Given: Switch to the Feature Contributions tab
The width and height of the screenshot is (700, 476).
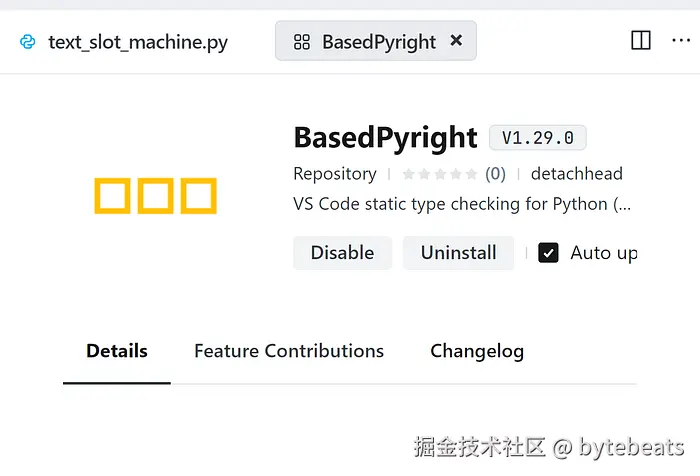Looking at the screenshot, I should 289,351.
